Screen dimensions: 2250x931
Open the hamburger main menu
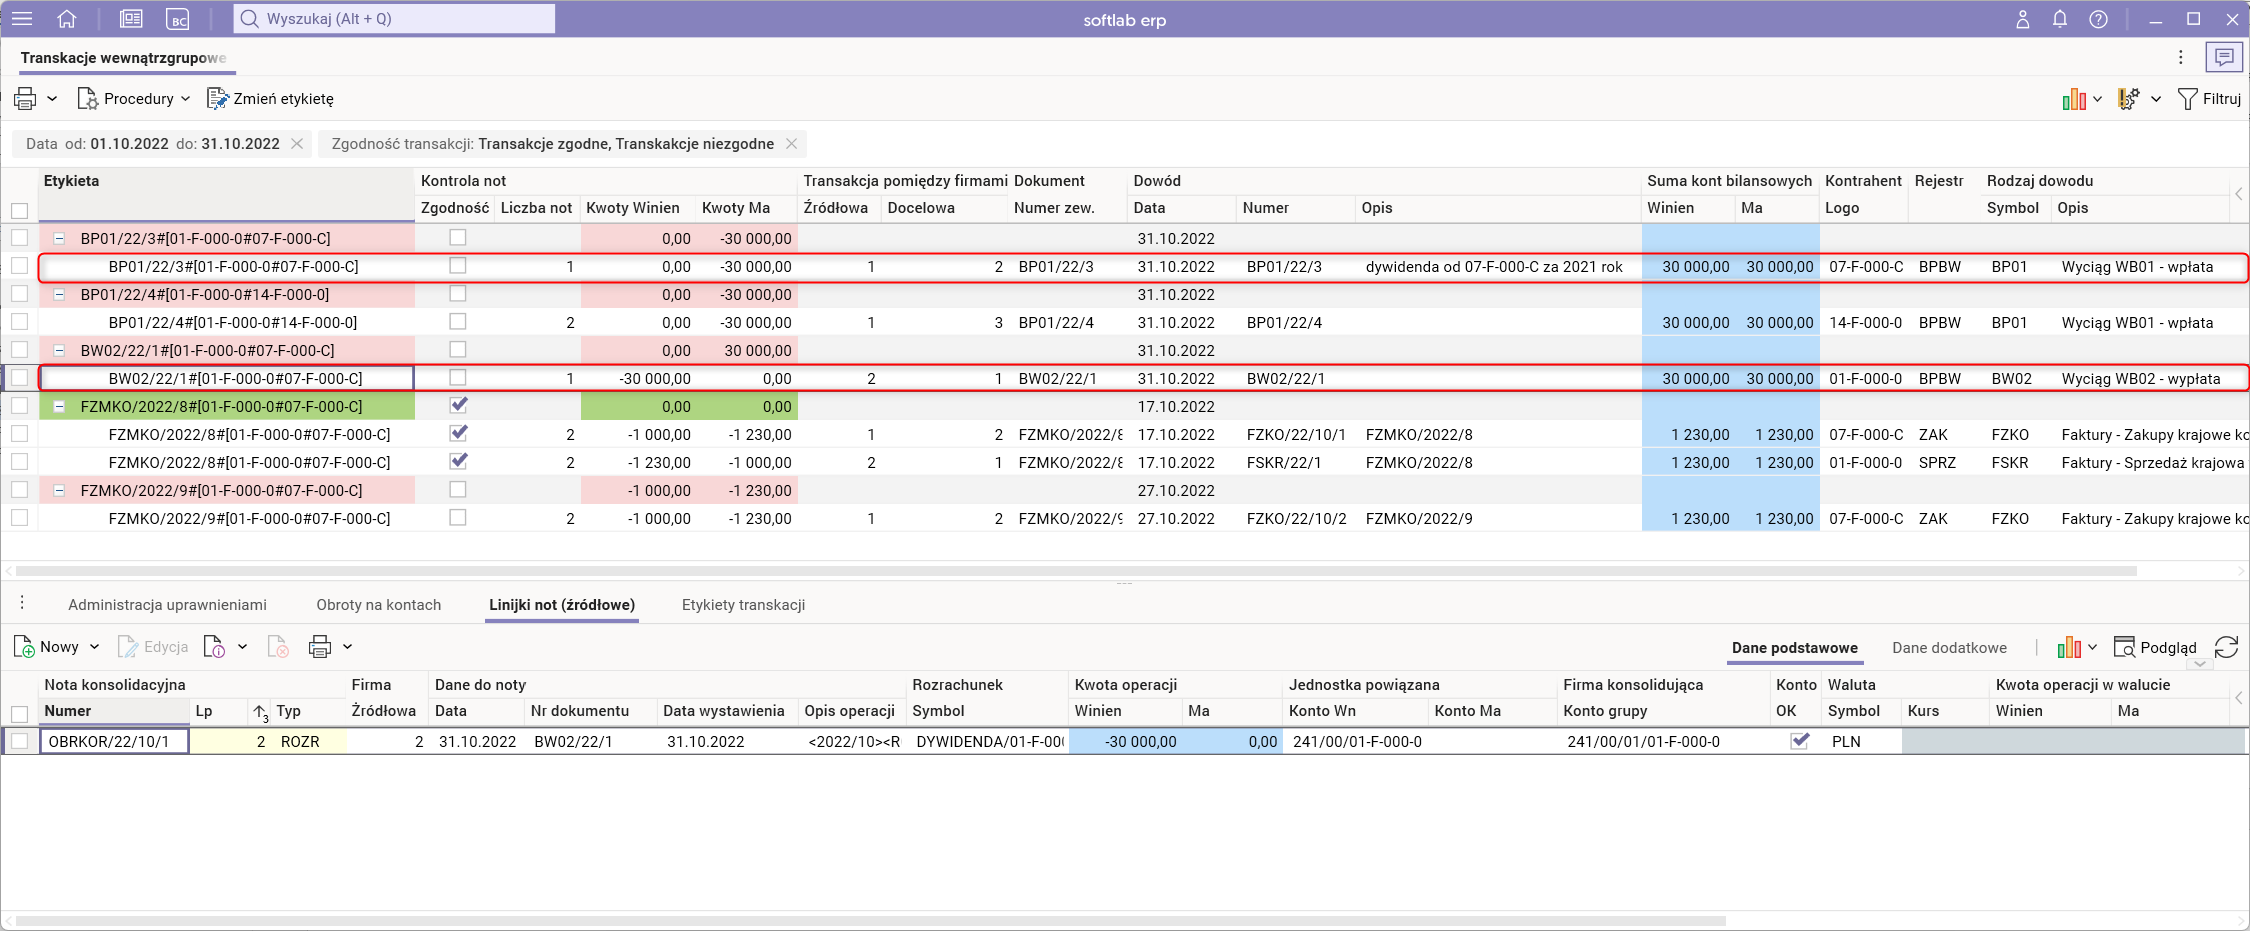pos(22,19)
